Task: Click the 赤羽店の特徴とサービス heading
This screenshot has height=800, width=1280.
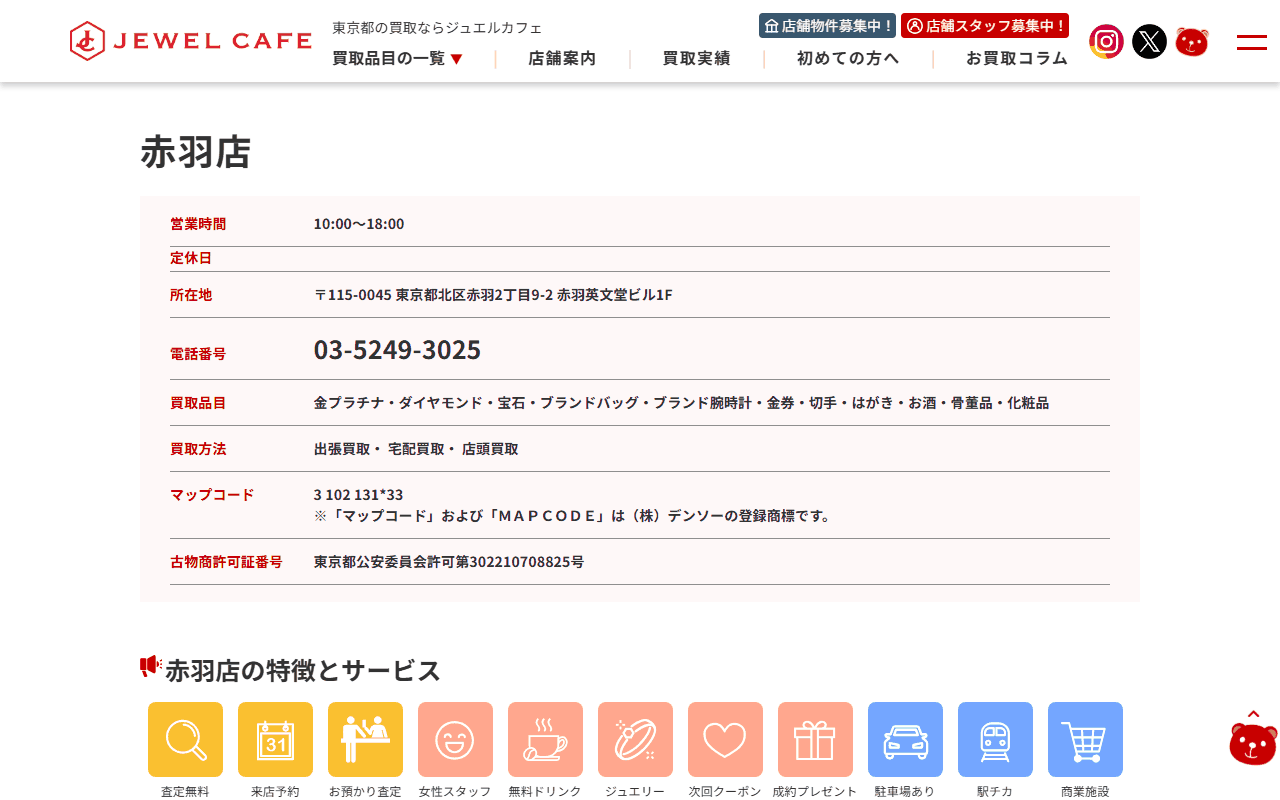Action: tap(303, 670)
